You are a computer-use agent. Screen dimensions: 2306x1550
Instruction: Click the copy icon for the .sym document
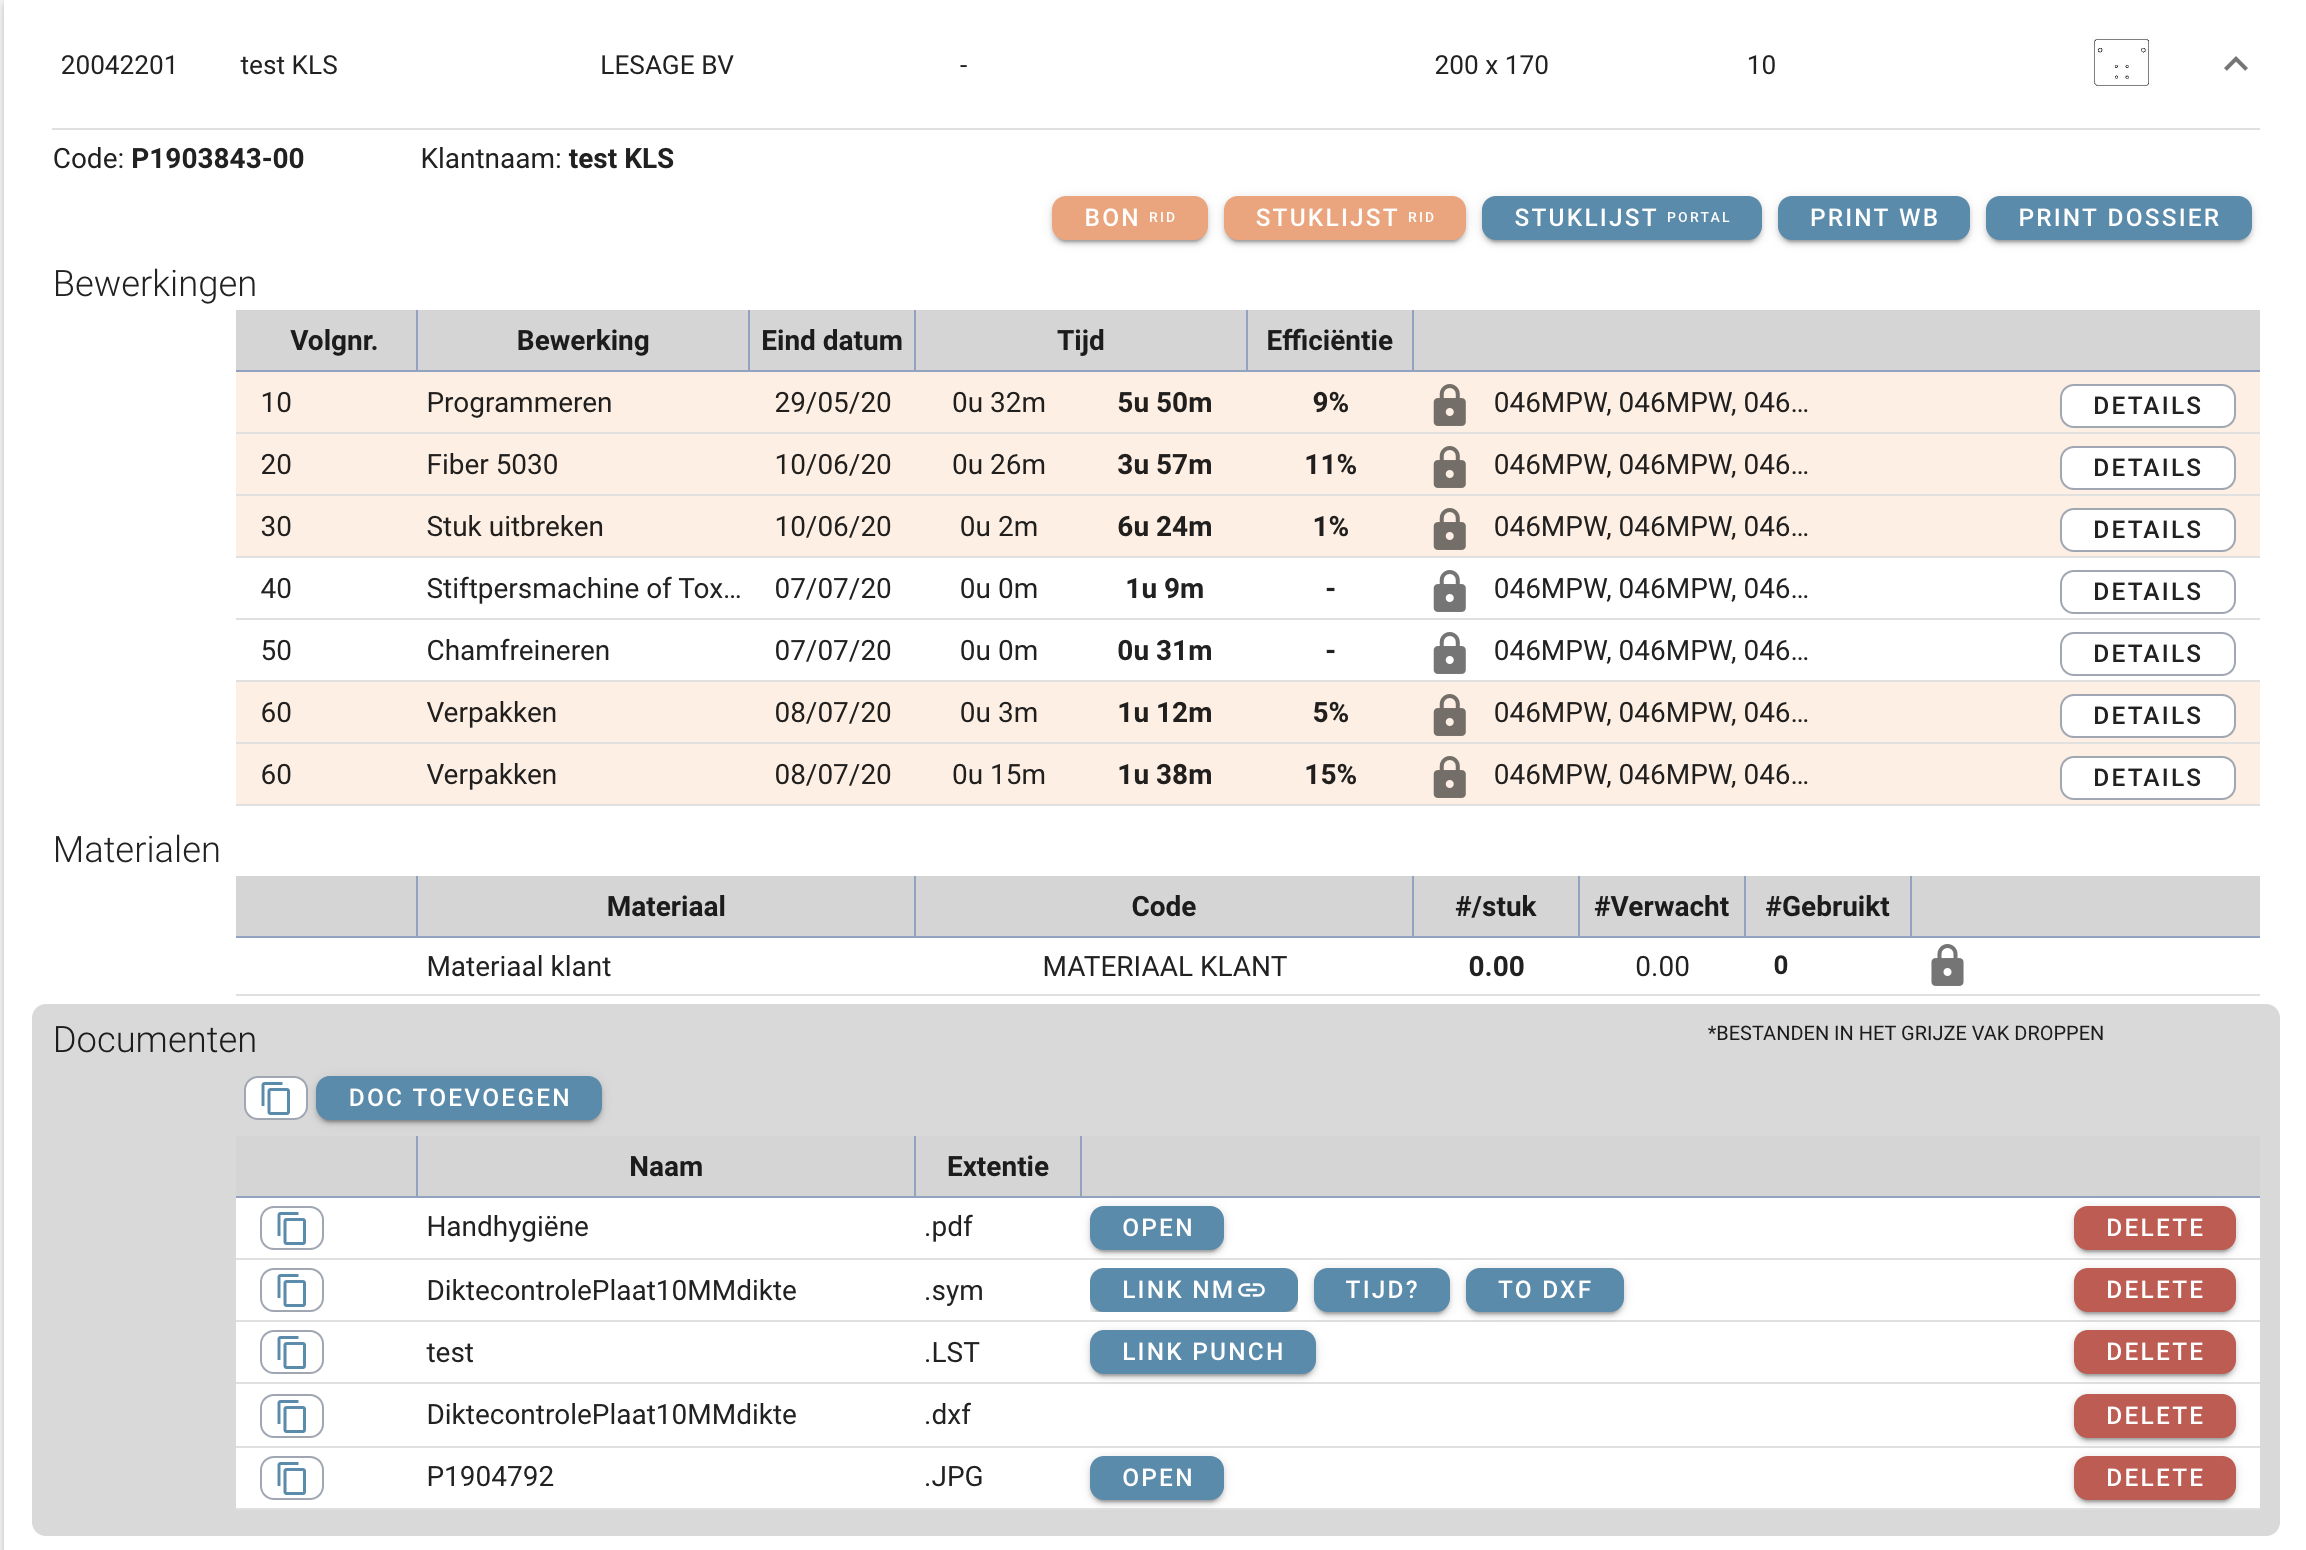pos(292,1290)
